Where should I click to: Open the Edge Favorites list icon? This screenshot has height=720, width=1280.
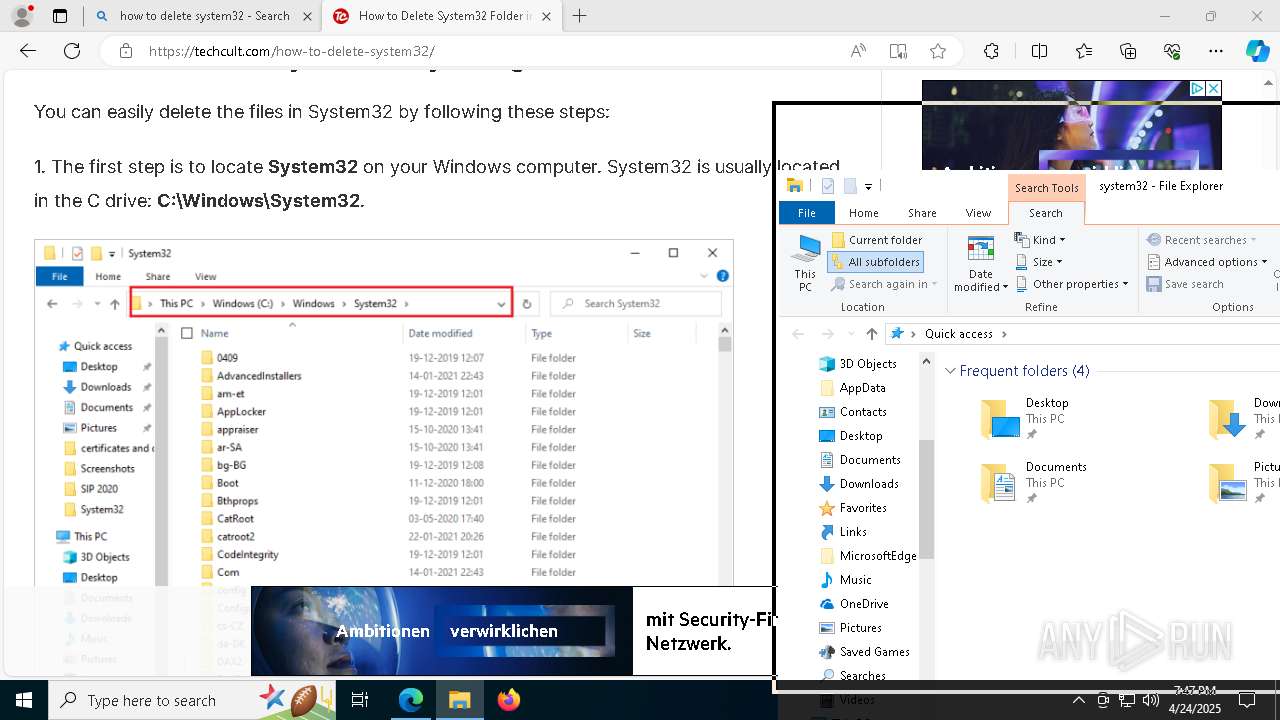coord(1084,51)
